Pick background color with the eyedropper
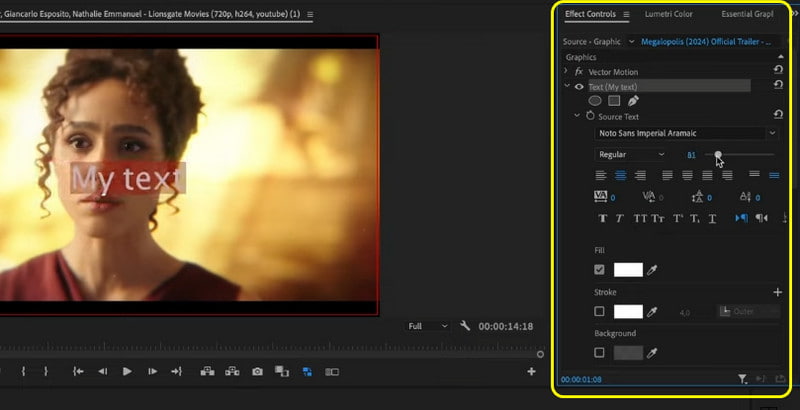Viewport: 800px width, 410px height. tap(652, 352)
